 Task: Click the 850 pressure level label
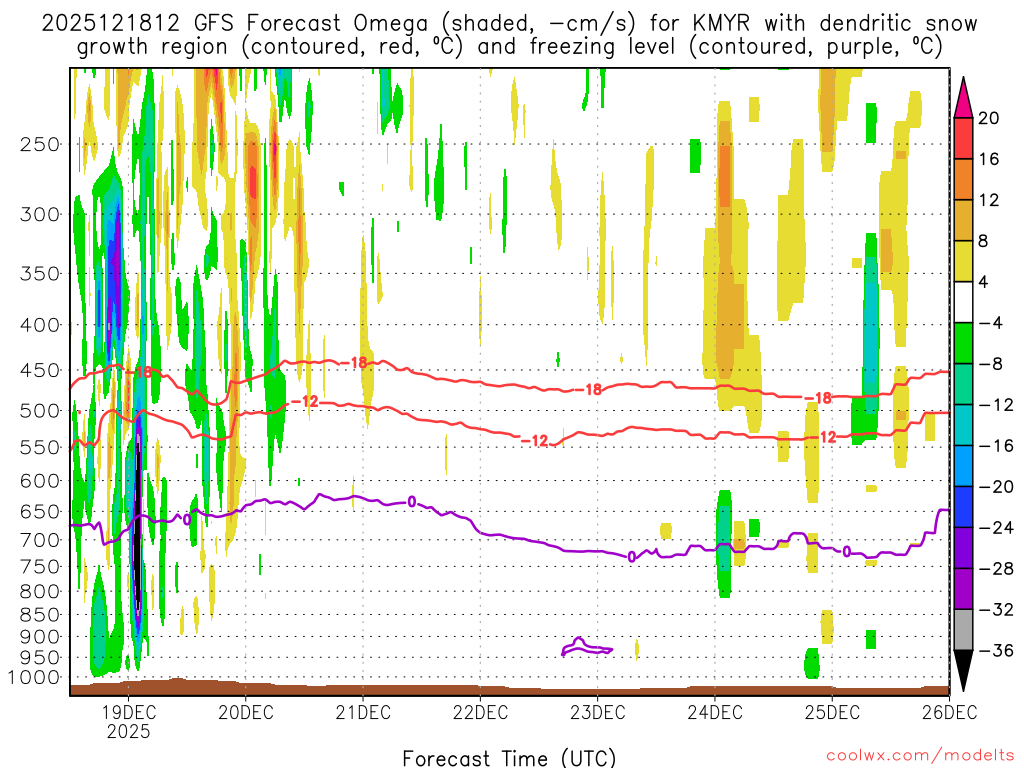coord(40,615)
